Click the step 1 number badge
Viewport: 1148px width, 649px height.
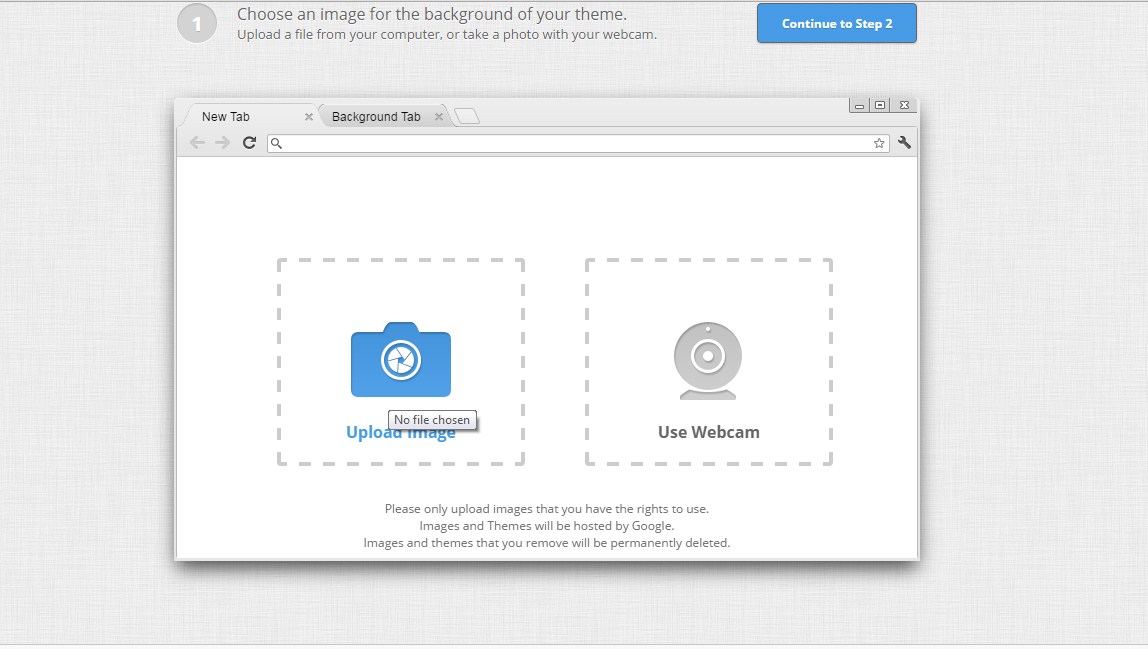coord(196,23)
